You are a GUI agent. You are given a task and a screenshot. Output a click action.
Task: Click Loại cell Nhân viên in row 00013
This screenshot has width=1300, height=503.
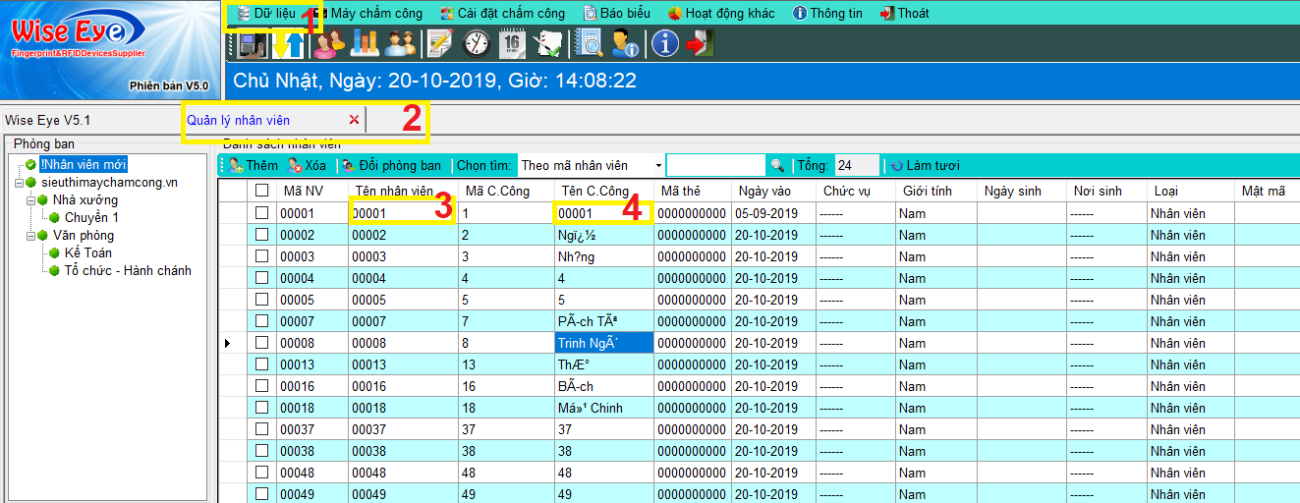1190,365
